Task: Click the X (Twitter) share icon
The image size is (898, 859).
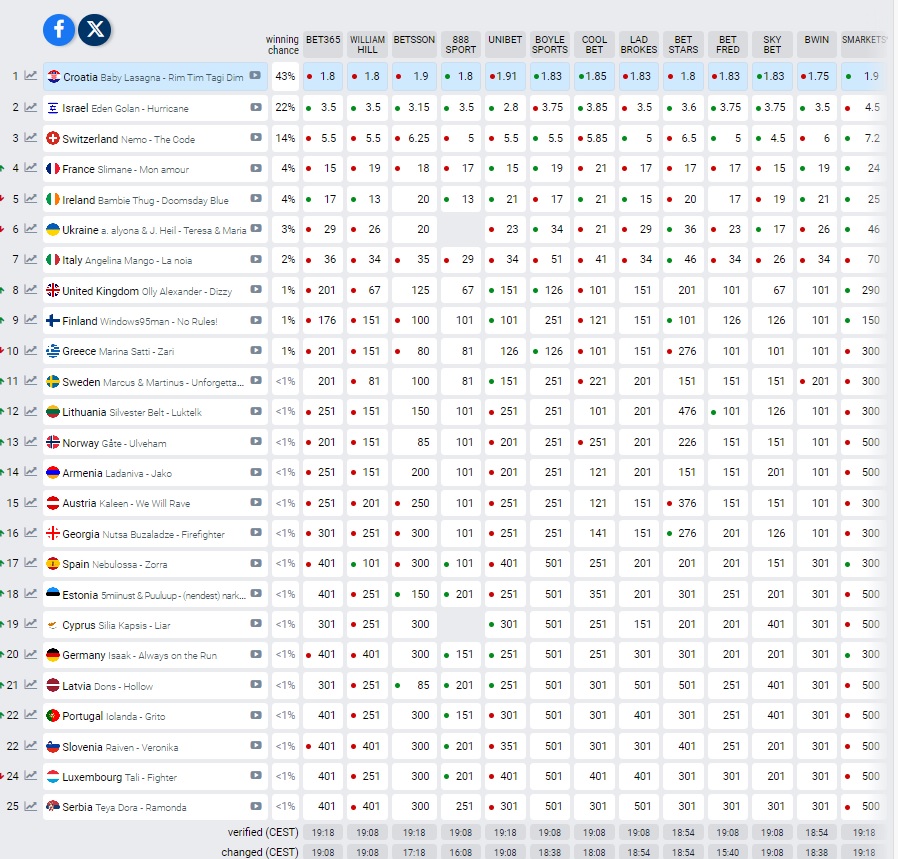Action: (x=94, y=30)
